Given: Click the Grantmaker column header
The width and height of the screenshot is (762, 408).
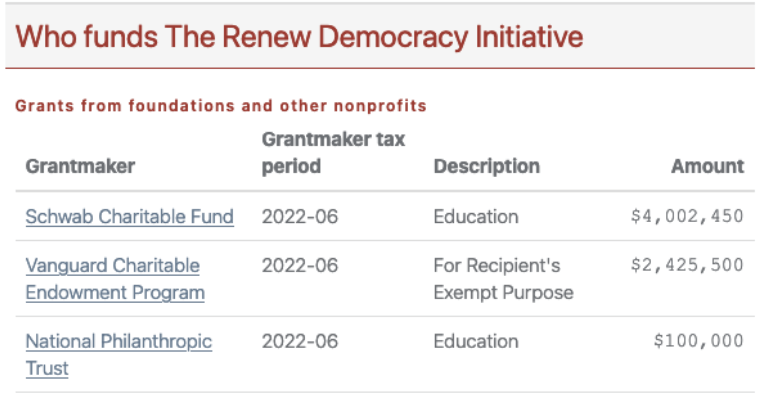Looking at the screenshot, I should click(80, 166).
